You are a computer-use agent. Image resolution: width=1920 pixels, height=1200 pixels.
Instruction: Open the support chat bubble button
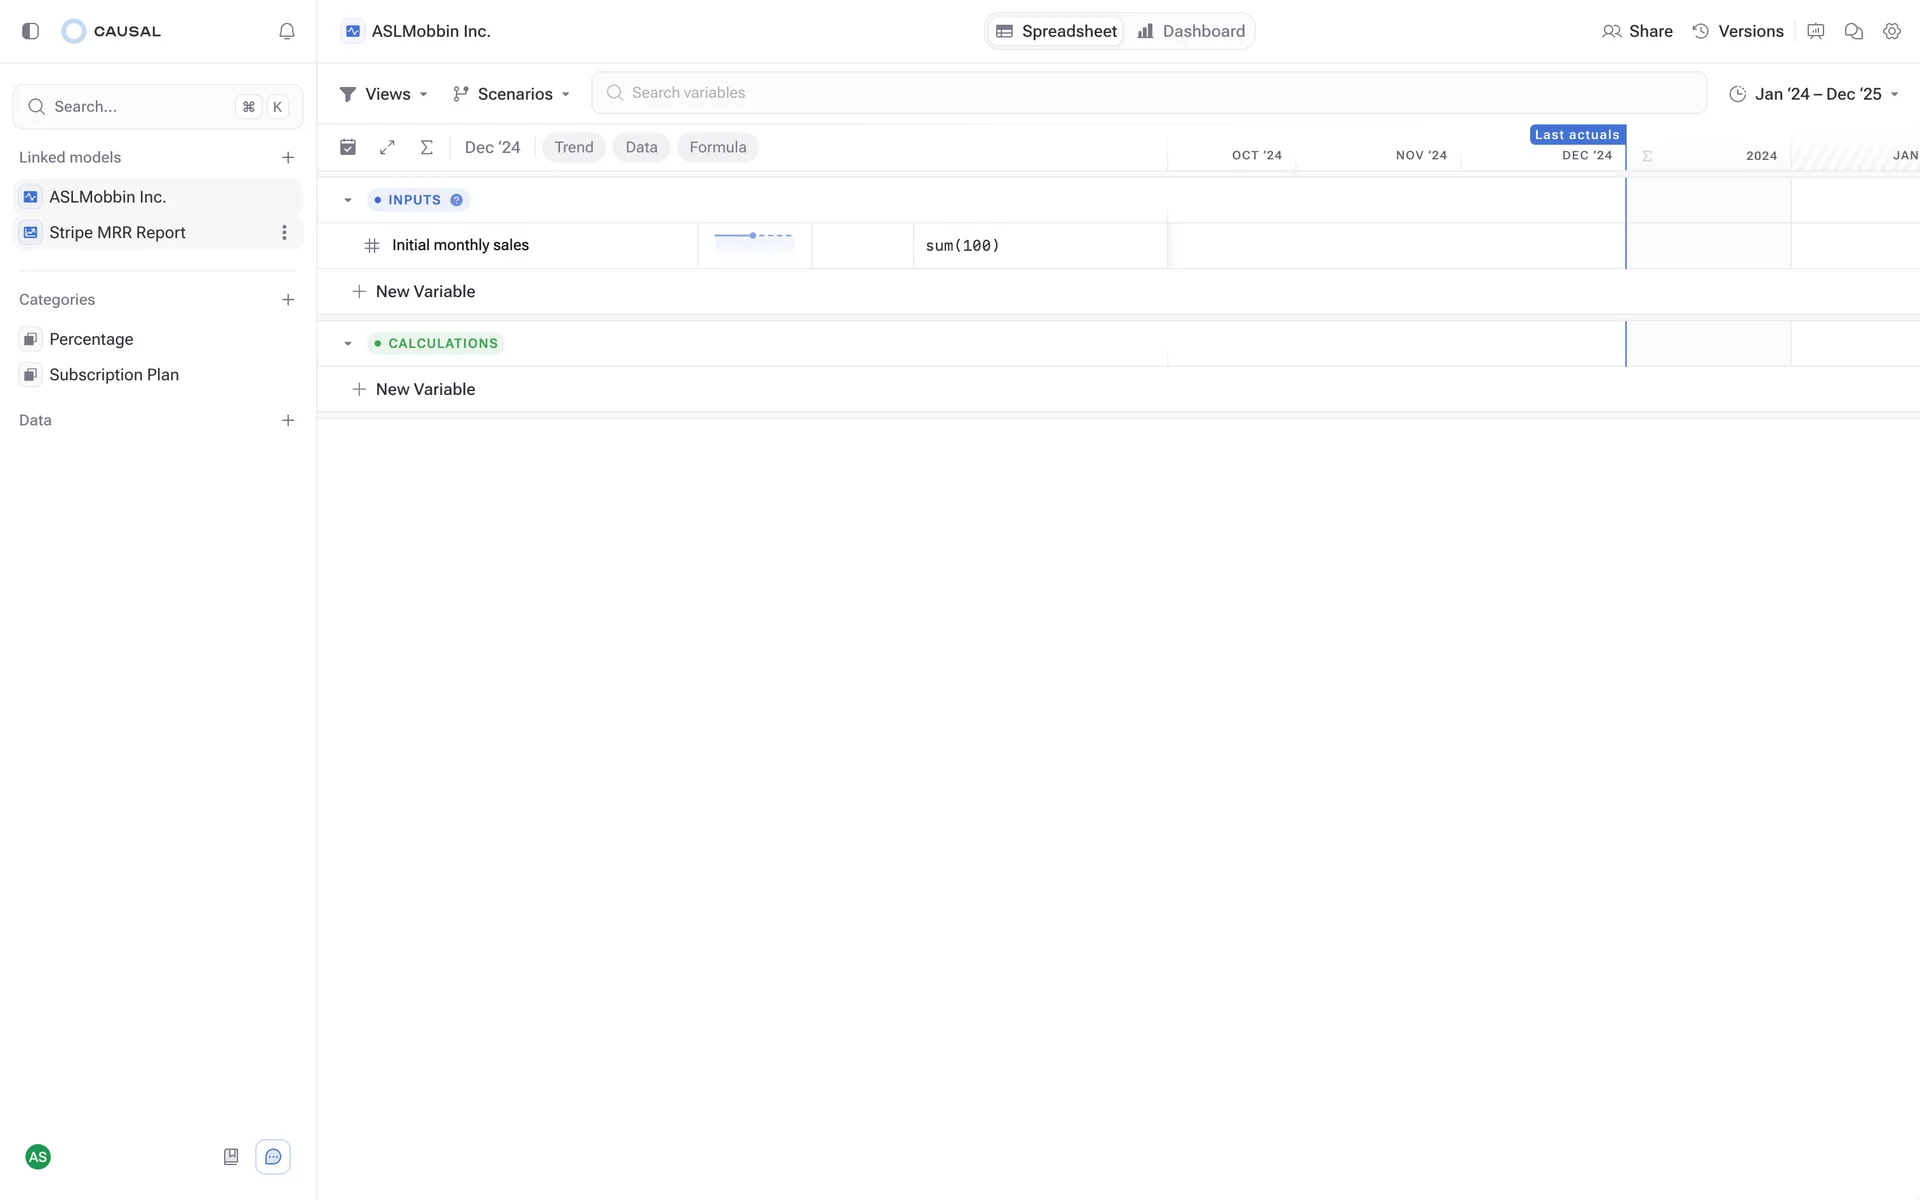(273, 1157)
